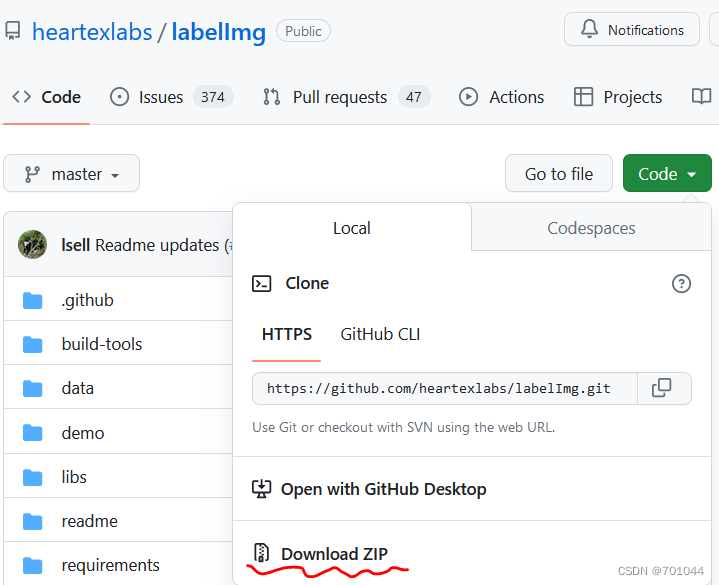The height and width of the screenshot is (585, 719).
Task: Open the Pull requests tab
Action: [x=346, y=97]
